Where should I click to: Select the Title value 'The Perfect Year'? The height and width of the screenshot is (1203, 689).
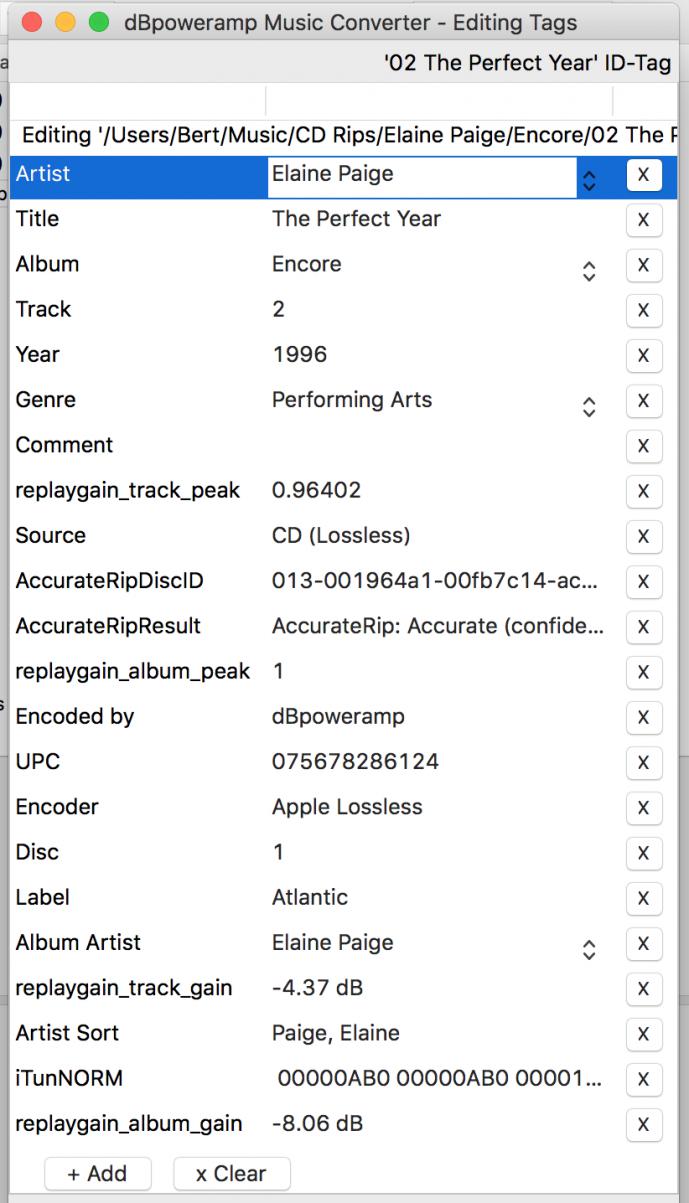(356, 219)
